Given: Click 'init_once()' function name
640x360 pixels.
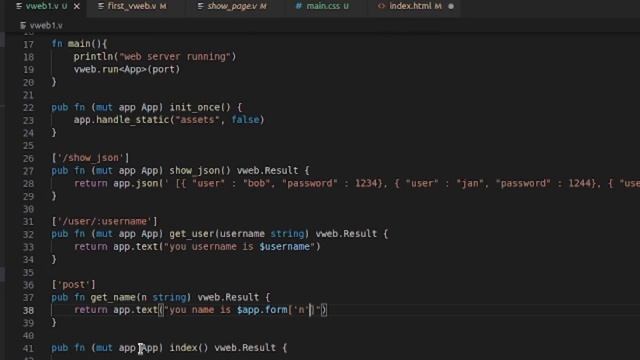Looking at the screenshot, I should point(200,107).
